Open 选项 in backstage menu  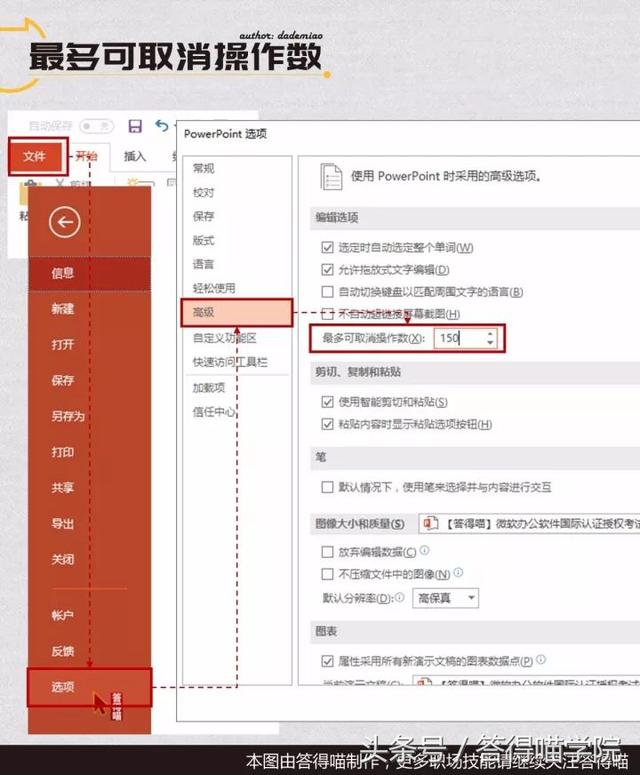click(89, 688)
